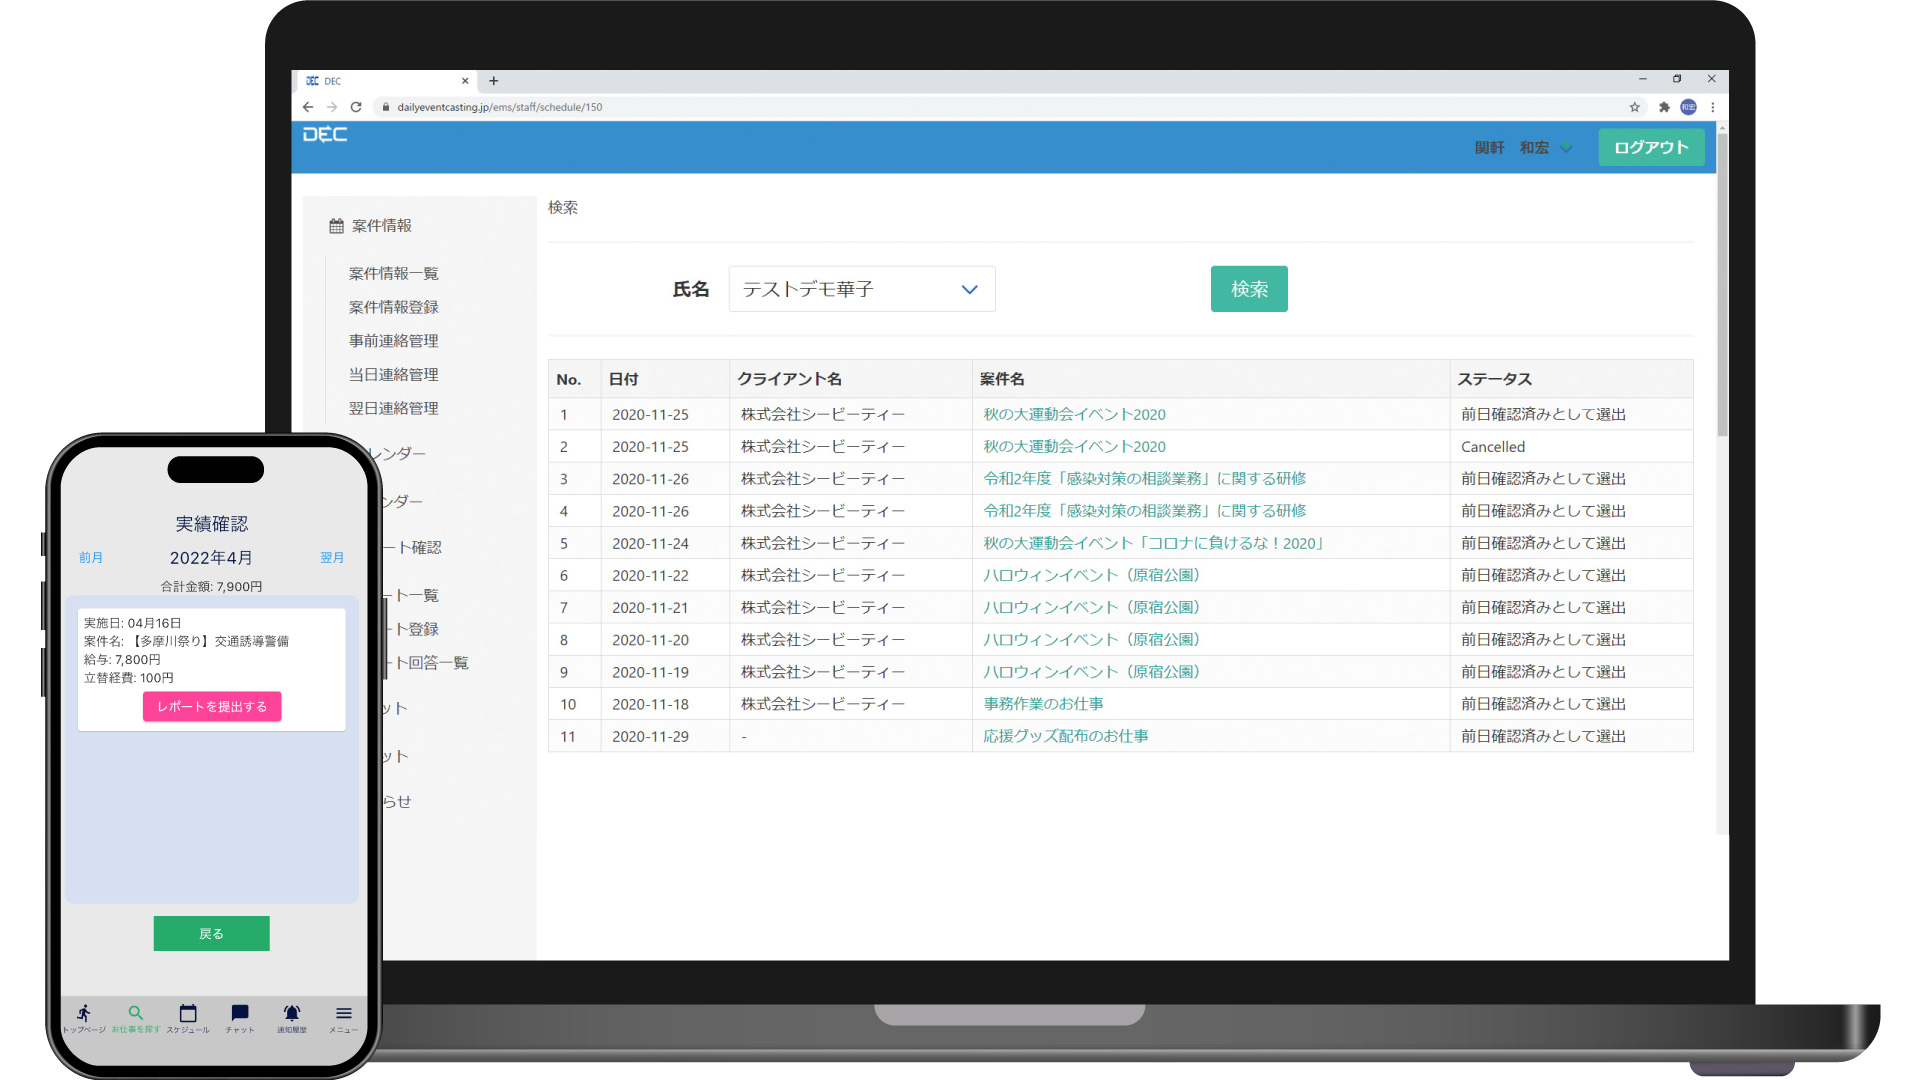Select 案件情報一覧 in the sidebar

(393, 274)
